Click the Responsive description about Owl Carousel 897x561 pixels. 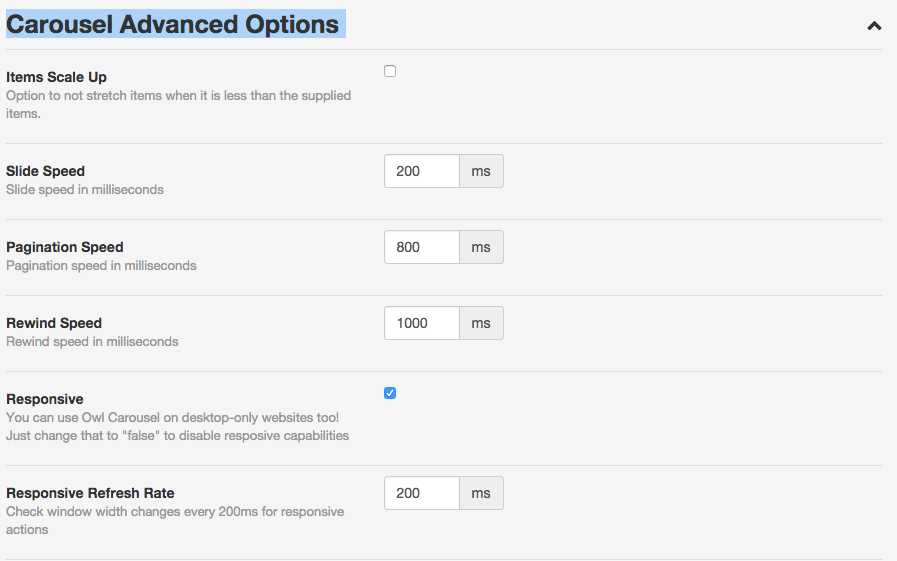coord(177,427)
